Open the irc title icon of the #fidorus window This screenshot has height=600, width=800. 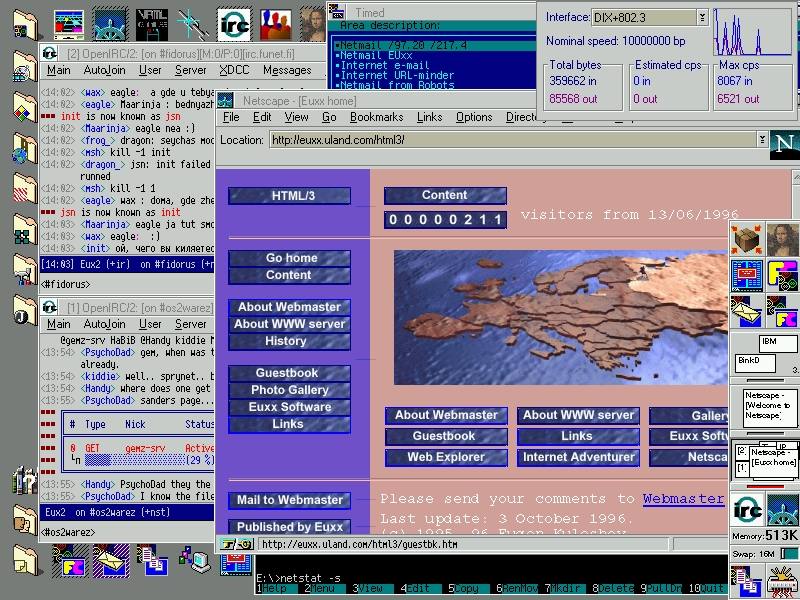click(49, 53)
